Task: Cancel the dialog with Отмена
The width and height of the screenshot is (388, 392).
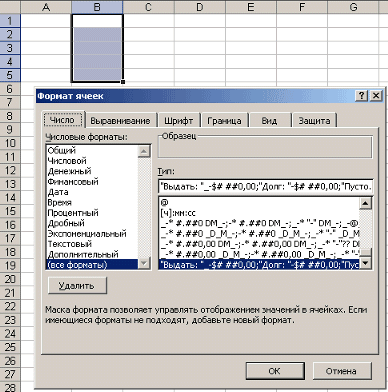Action: point(341,371)
